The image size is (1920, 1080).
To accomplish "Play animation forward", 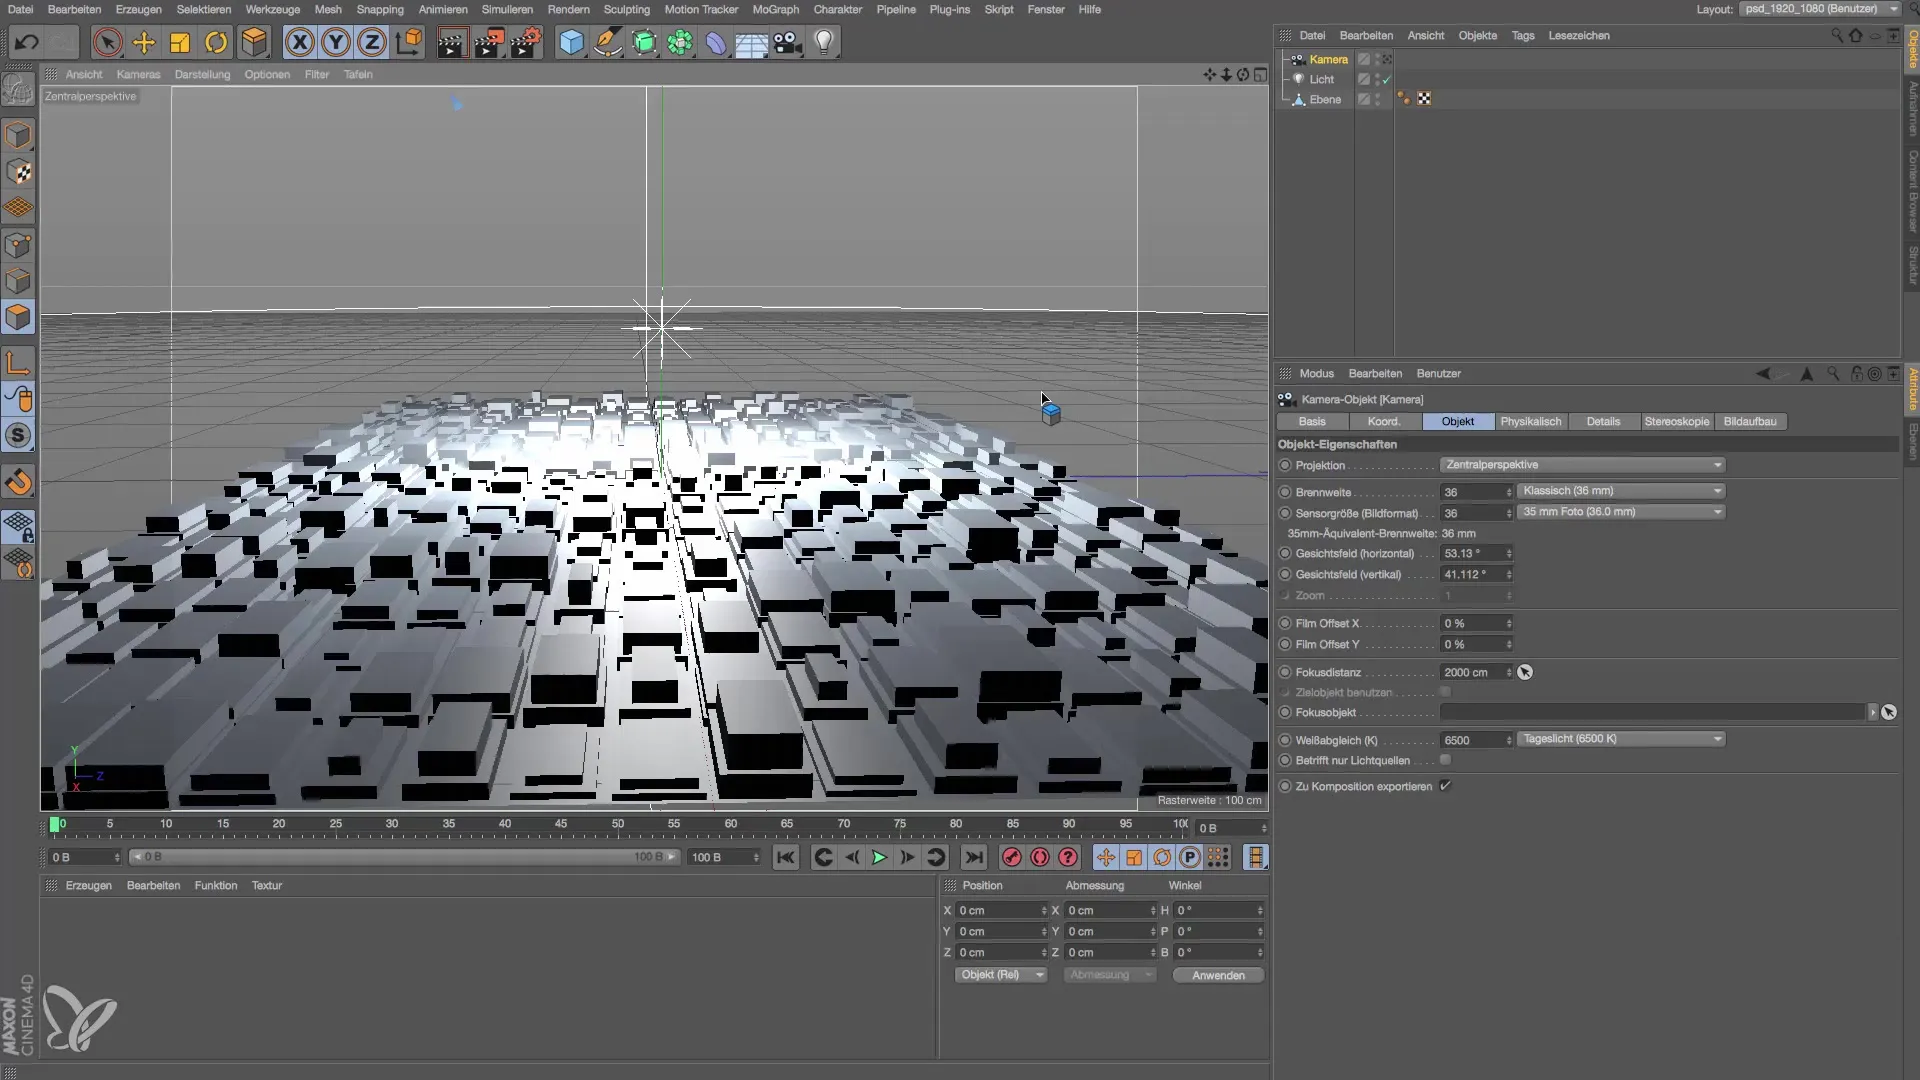I will tap(879, 857).
